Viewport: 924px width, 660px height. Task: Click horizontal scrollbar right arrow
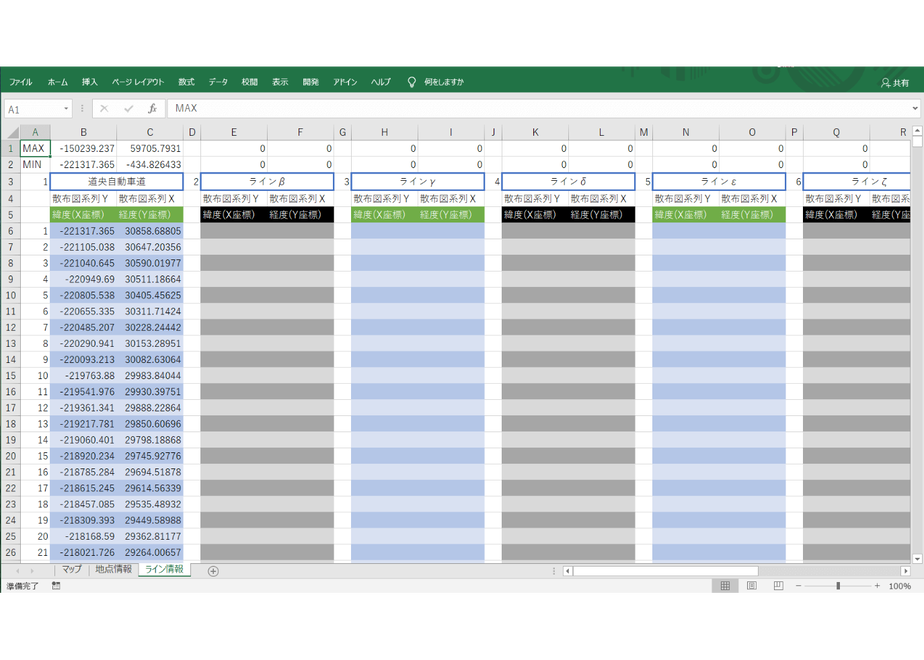pos(905,571)
